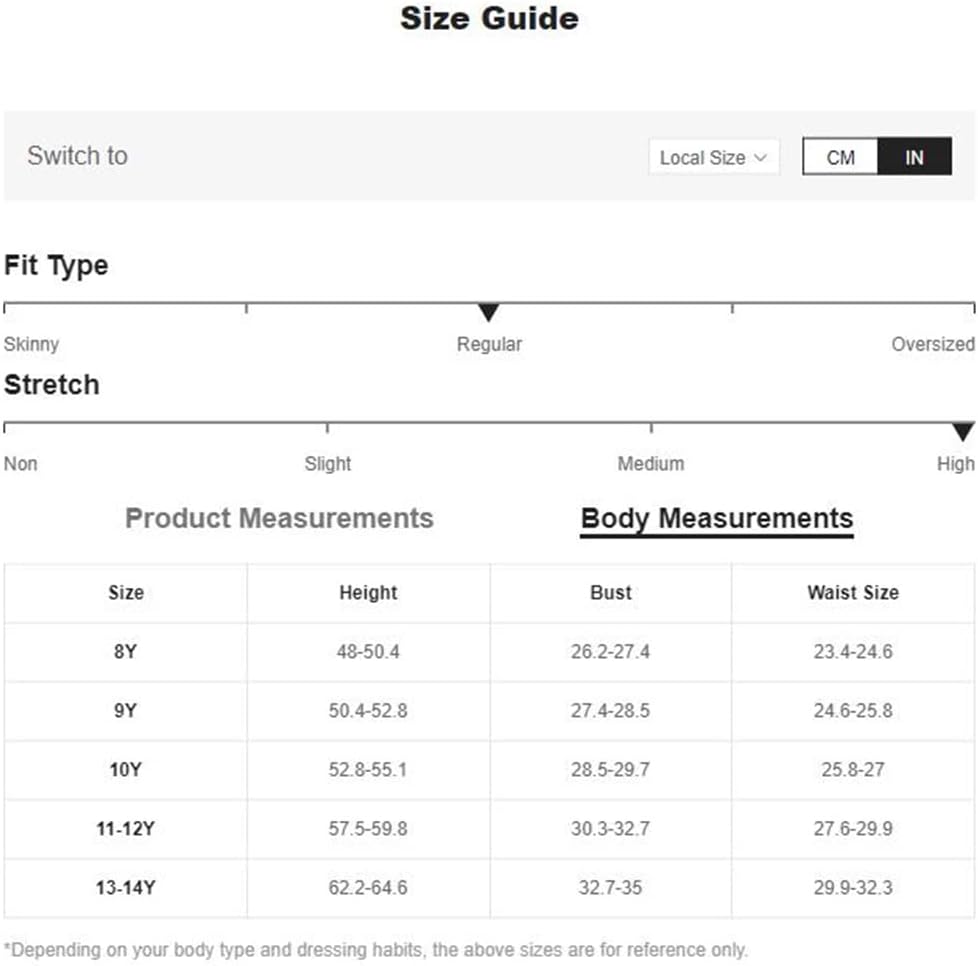Viewport: 978px width, 966px height.
Task: Click height value 57.5-59.8
Action: tap(368, 829)
